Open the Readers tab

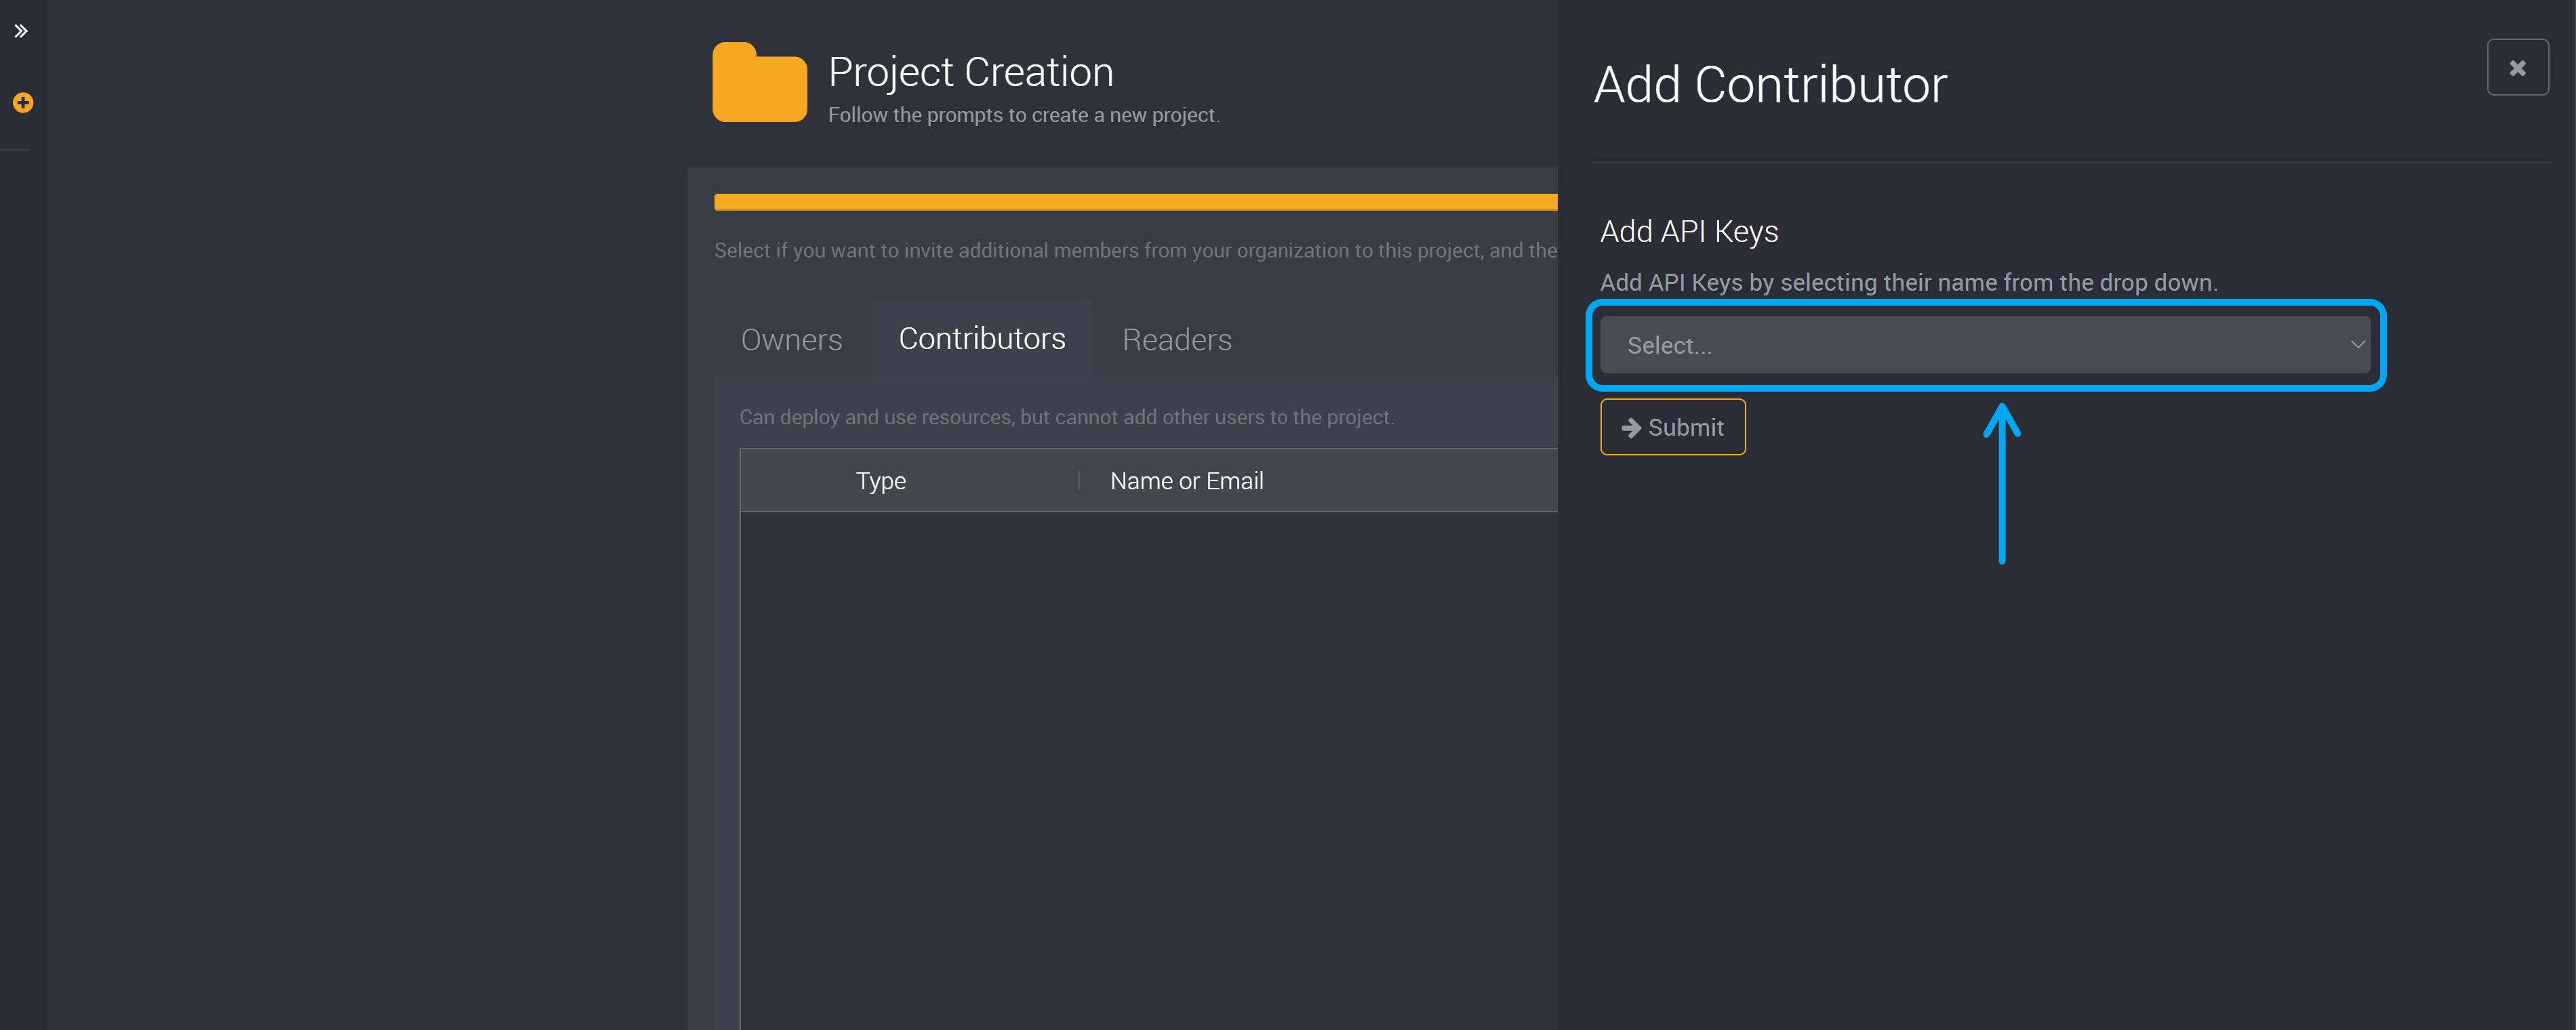pyautogui.click(x=1176, y=340)
